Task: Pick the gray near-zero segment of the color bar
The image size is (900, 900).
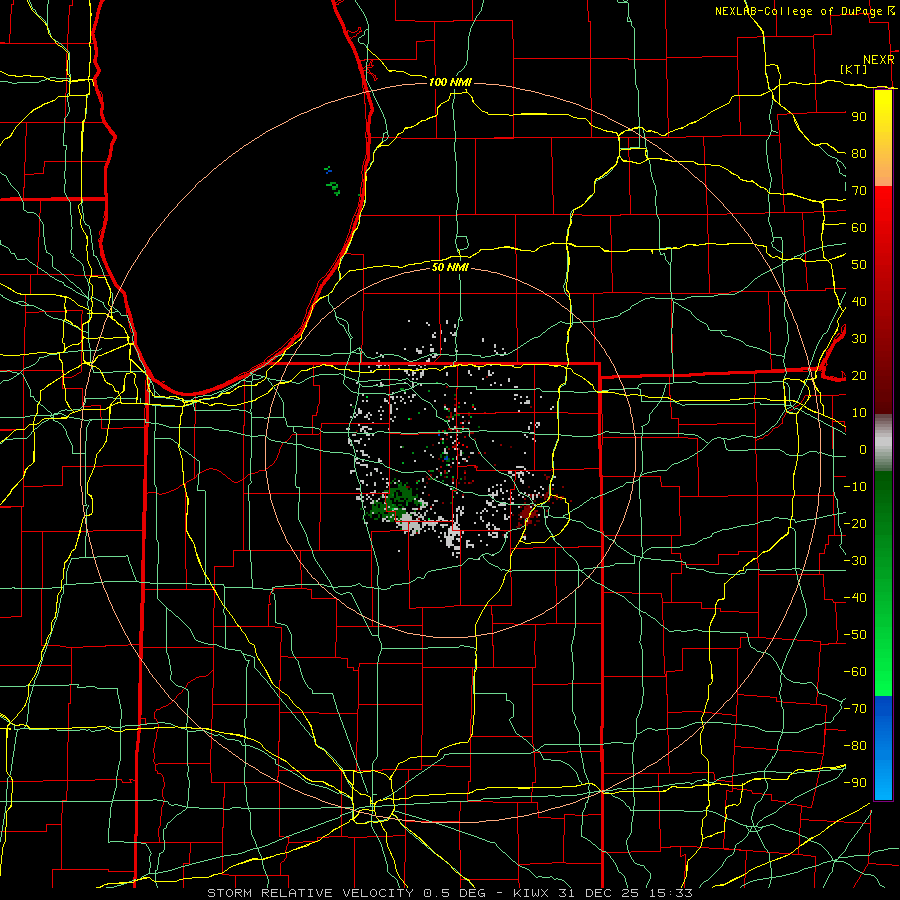Action: pyautogui.click(x=883, y=443)
